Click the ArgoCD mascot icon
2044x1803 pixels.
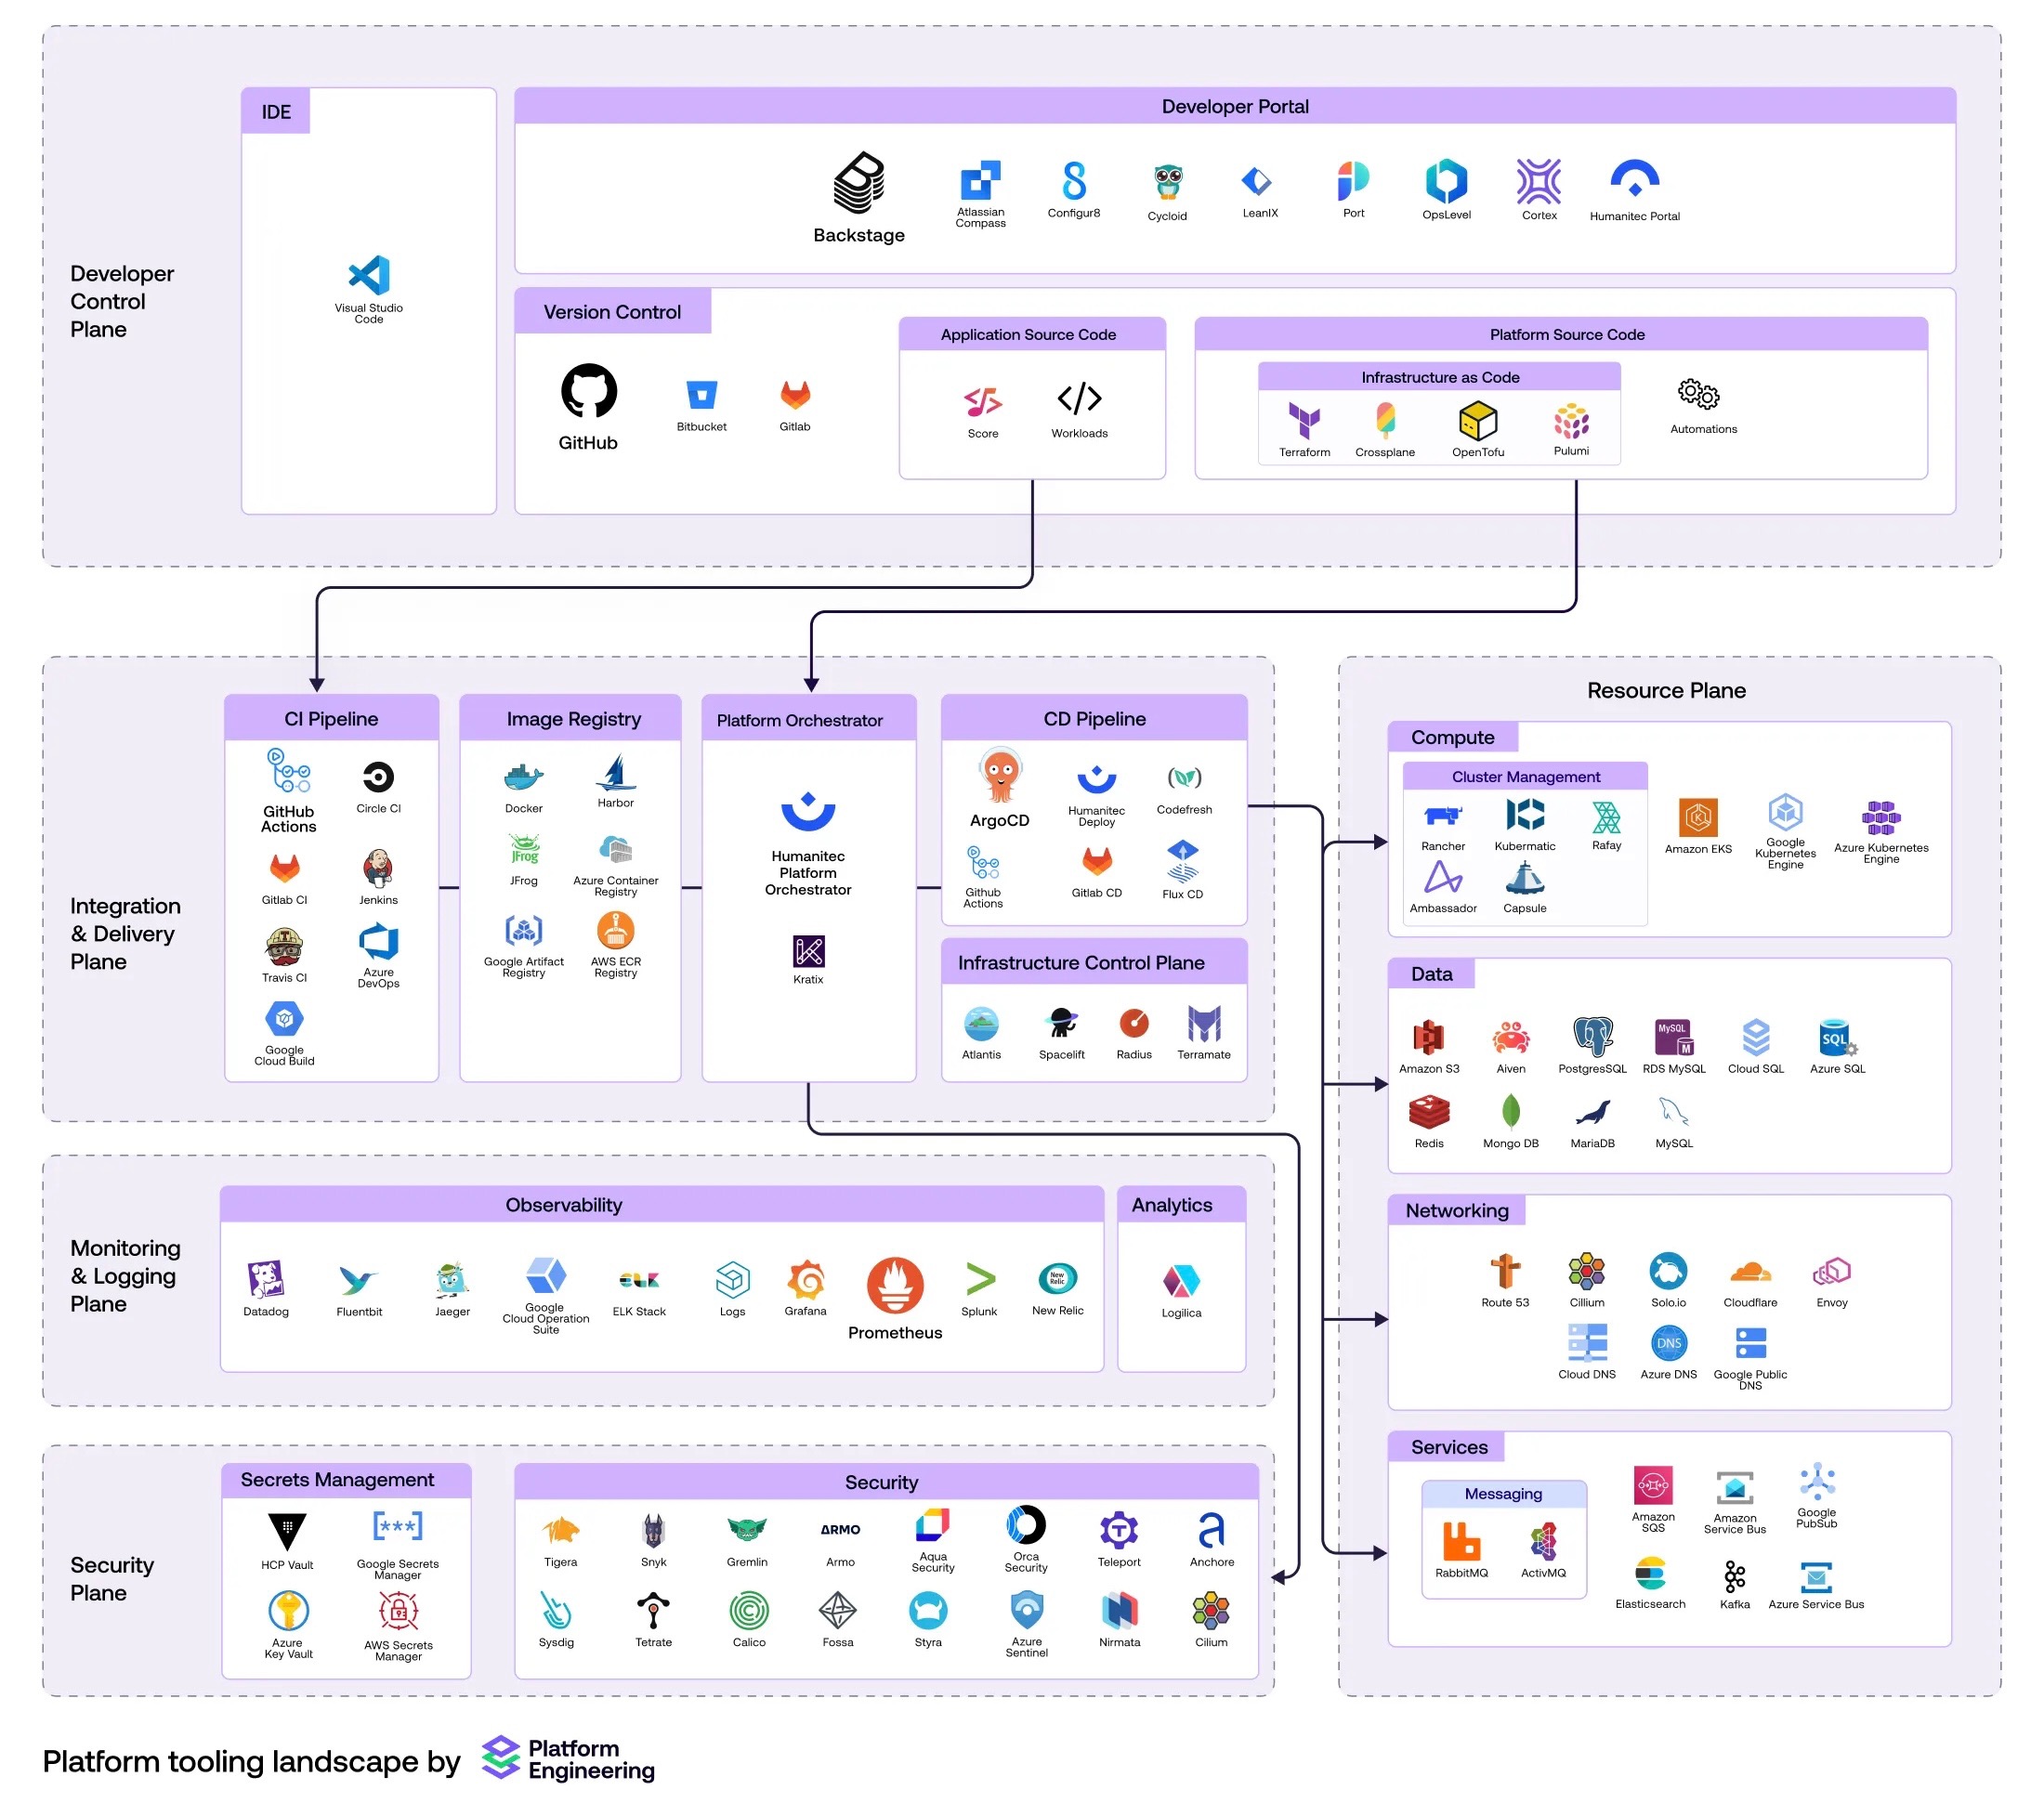(999, 776)
